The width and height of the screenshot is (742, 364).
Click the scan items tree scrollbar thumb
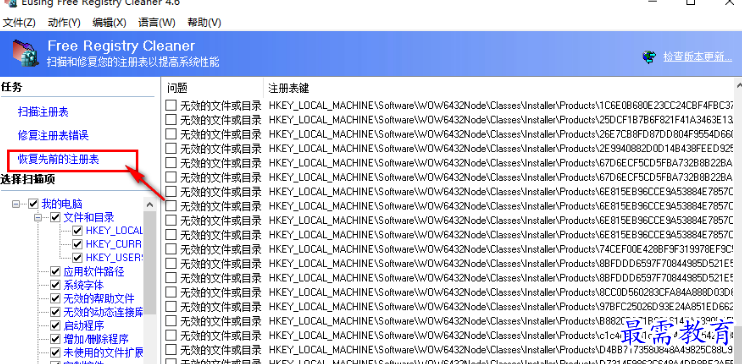(150, 262)
